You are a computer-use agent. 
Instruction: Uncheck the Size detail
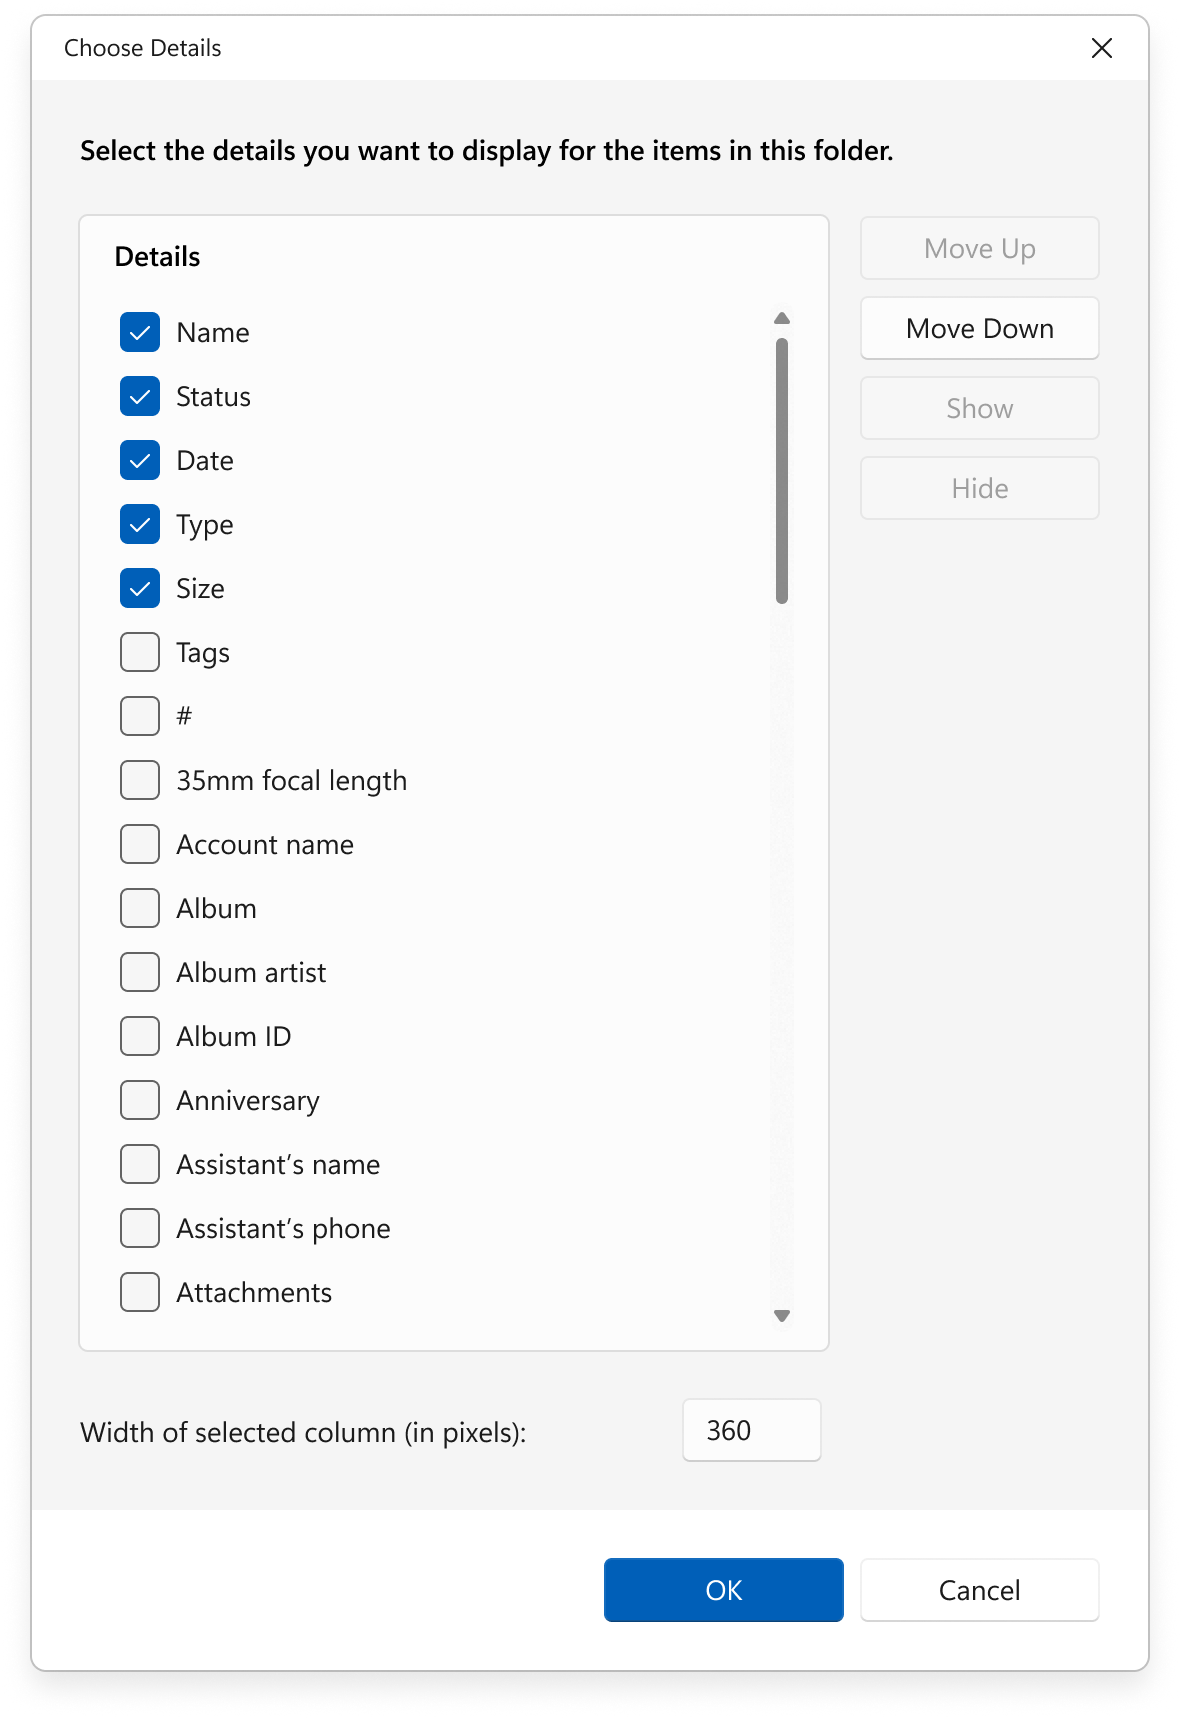pos(139,588)
